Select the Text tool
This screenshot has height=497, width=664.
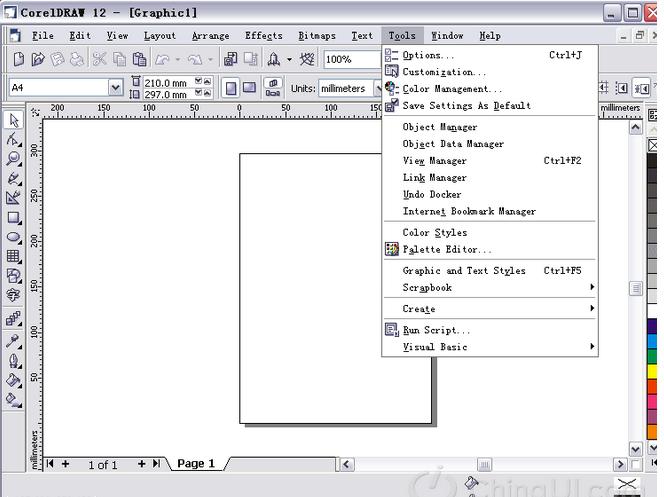(x=14, y=295)
